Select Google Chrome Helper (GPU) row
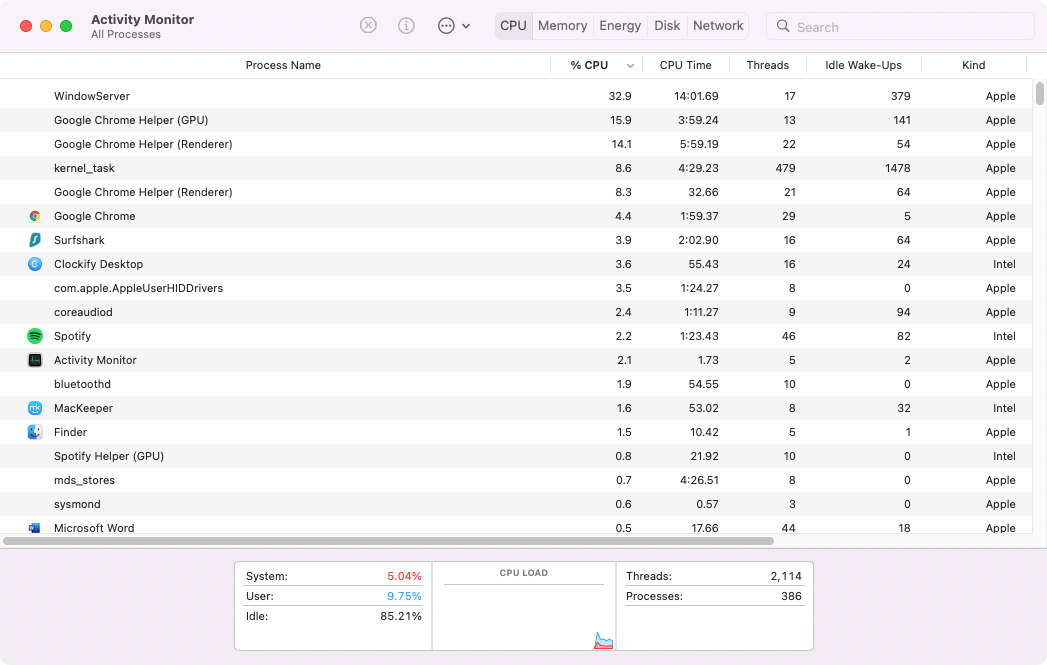 click(x=516, y=120)
